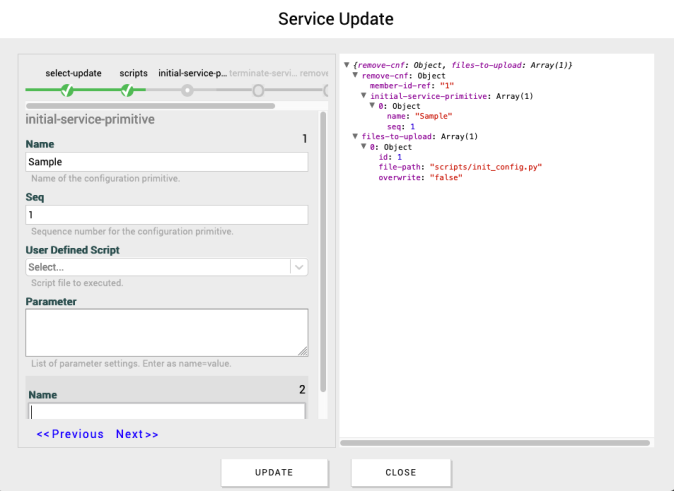Go to the Next wizard step
The image size is (674, 491).
[137, 434]
